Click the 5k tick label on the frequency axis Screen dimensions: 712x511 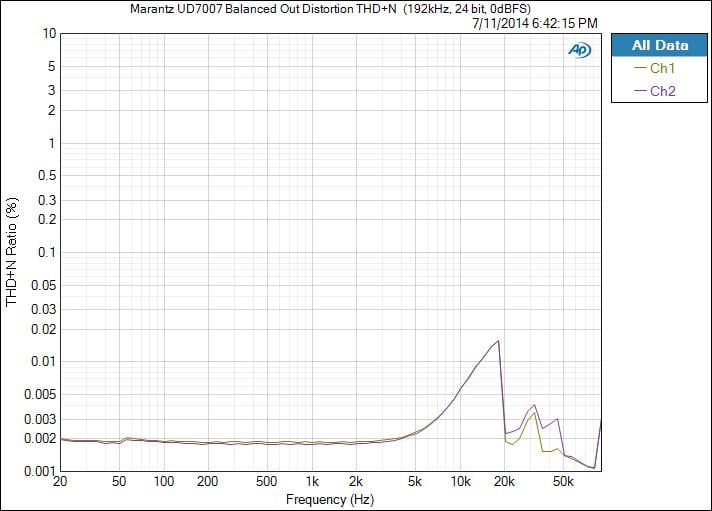click(415, 482)
